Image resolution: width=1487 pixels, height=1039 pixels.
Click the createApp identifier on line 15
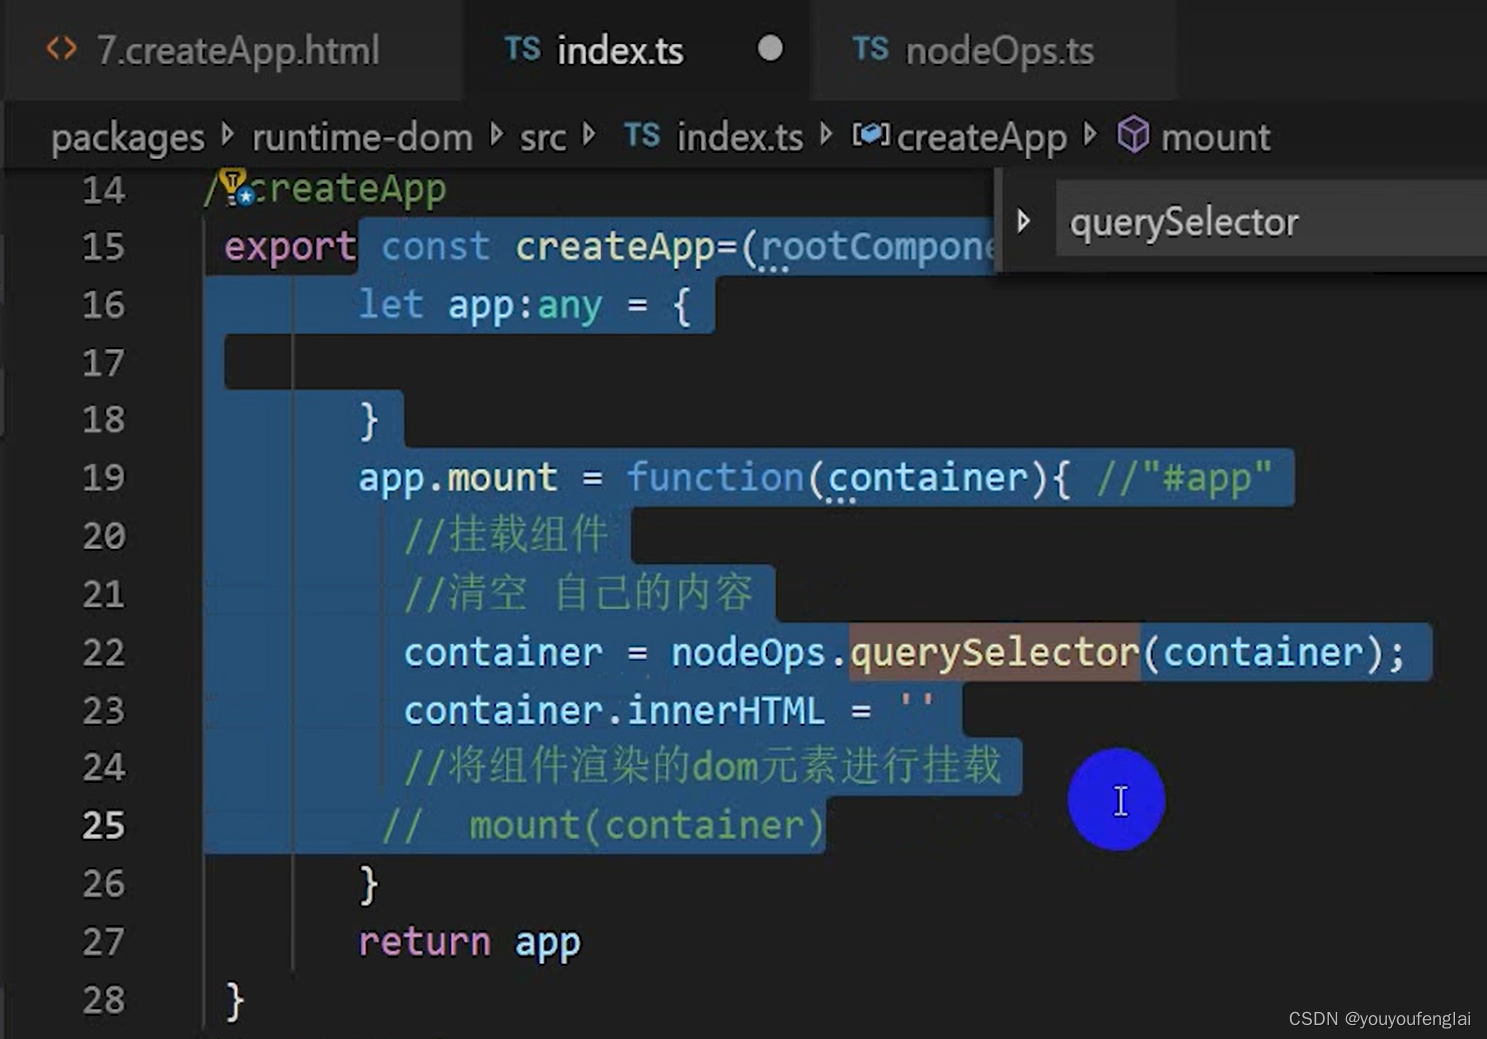coord(615,247)
